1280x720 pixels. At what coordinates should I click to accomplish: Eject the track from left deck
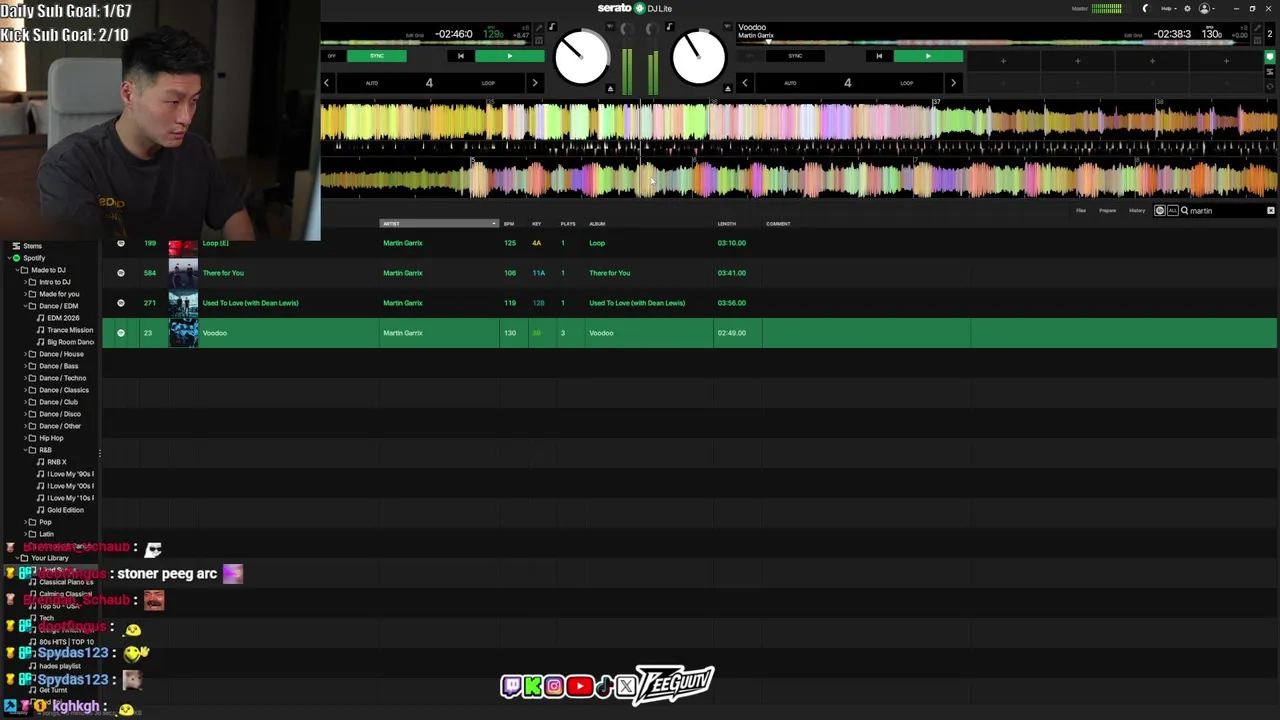[611, 89]
